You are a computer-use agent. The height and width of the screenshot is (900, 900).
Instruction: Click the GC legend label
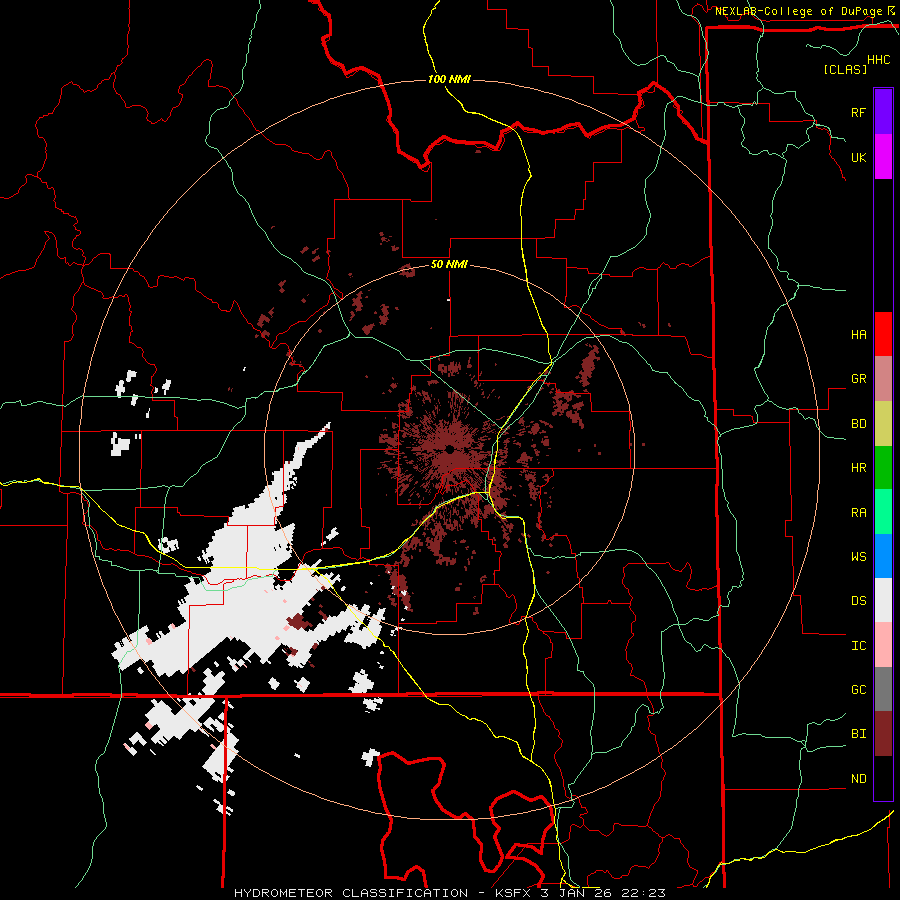[x=858, y=690]
